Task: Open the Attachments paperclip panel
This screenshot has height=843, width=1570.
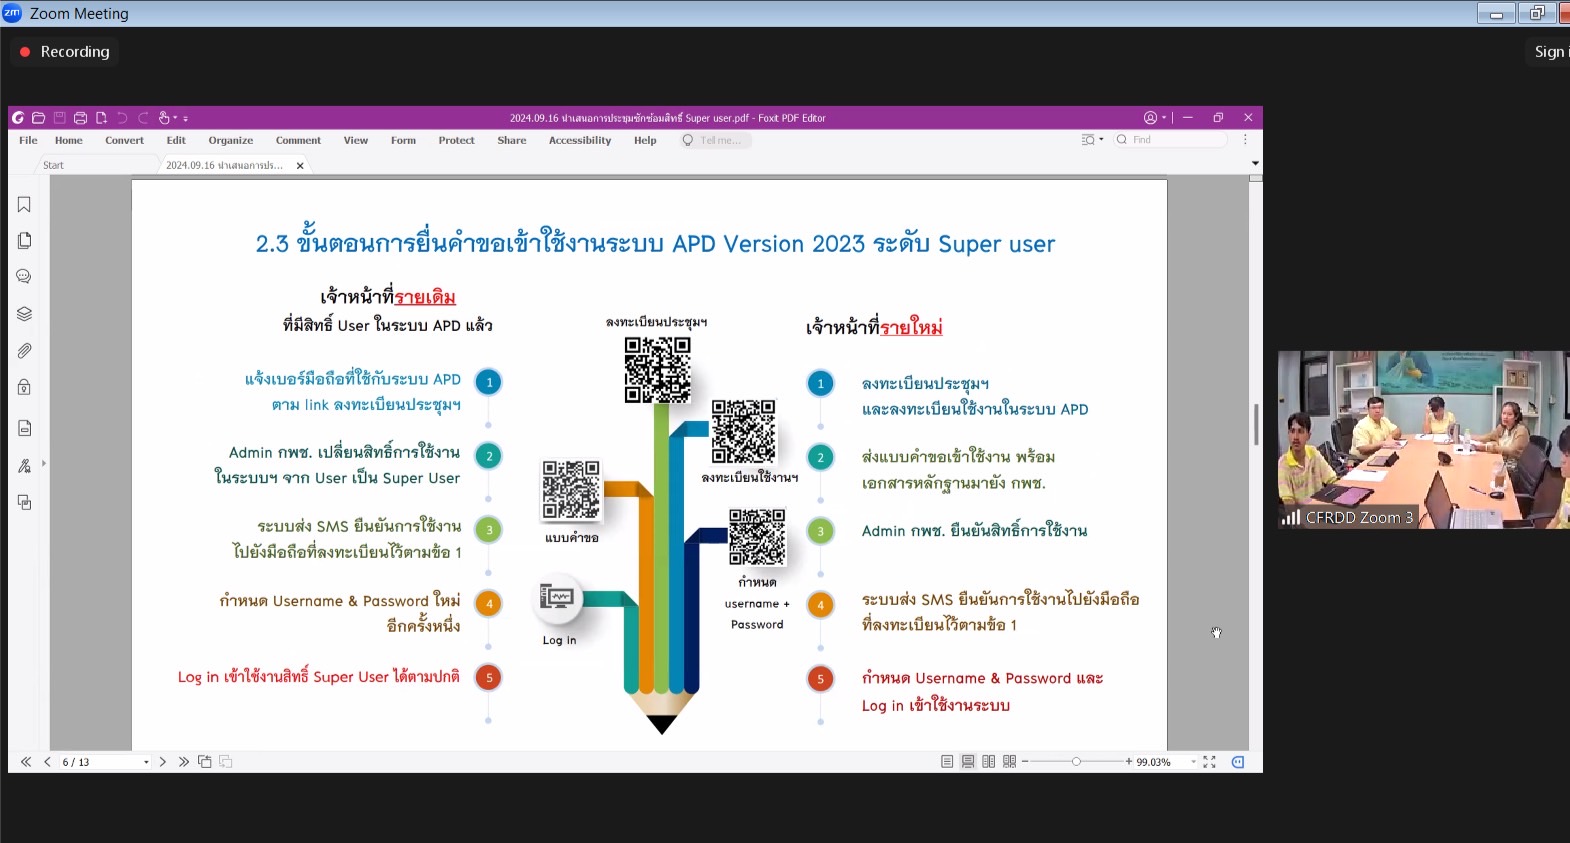Action: (24, 351)
